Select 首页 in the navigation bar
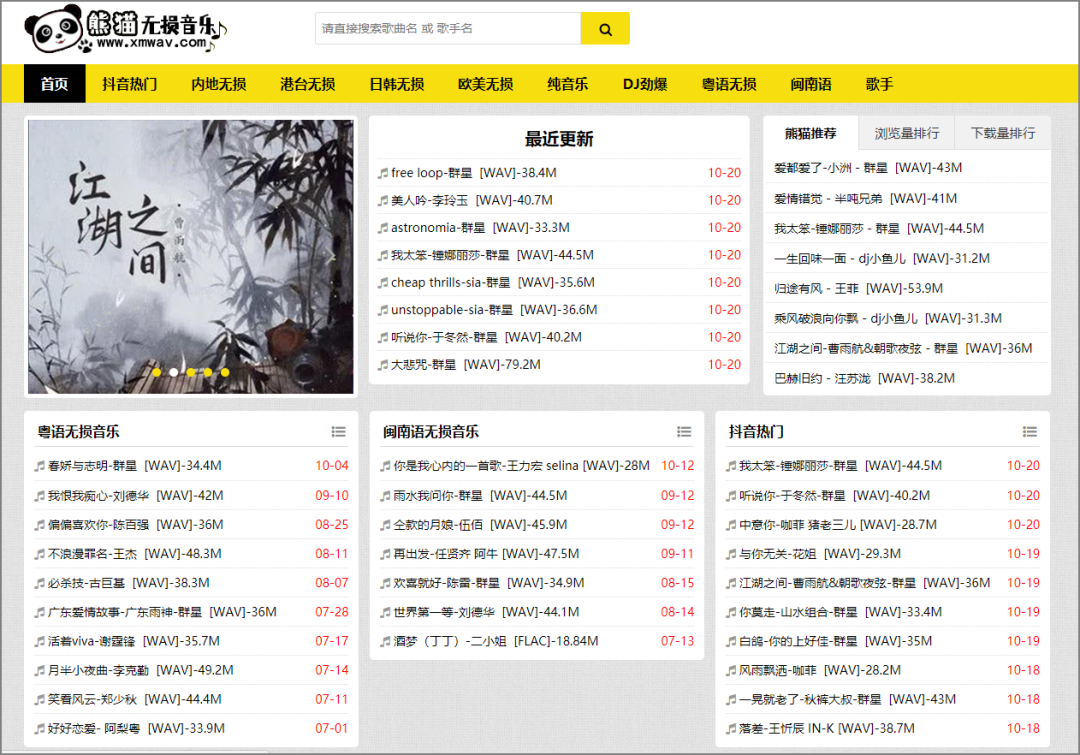This screenshot has height=755, width=1080. pos(54,85)
